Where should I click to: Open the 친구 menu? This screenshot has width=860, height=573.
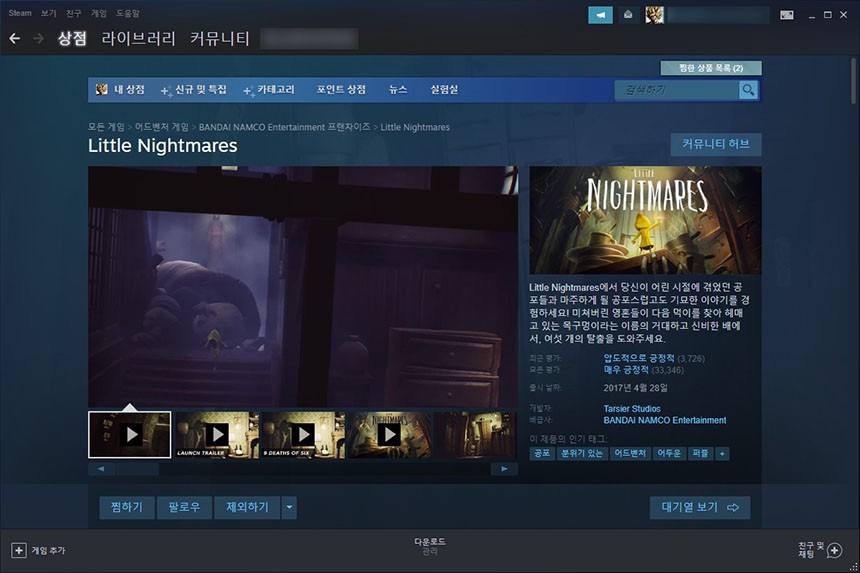[73, 13]
